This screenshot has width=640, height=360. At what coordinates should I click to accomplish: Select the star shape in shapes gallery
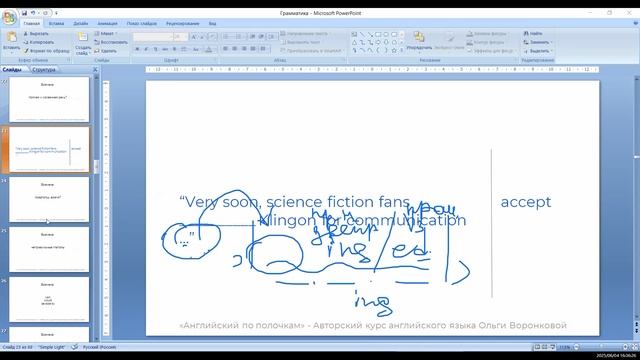click(x=394, y=51)
